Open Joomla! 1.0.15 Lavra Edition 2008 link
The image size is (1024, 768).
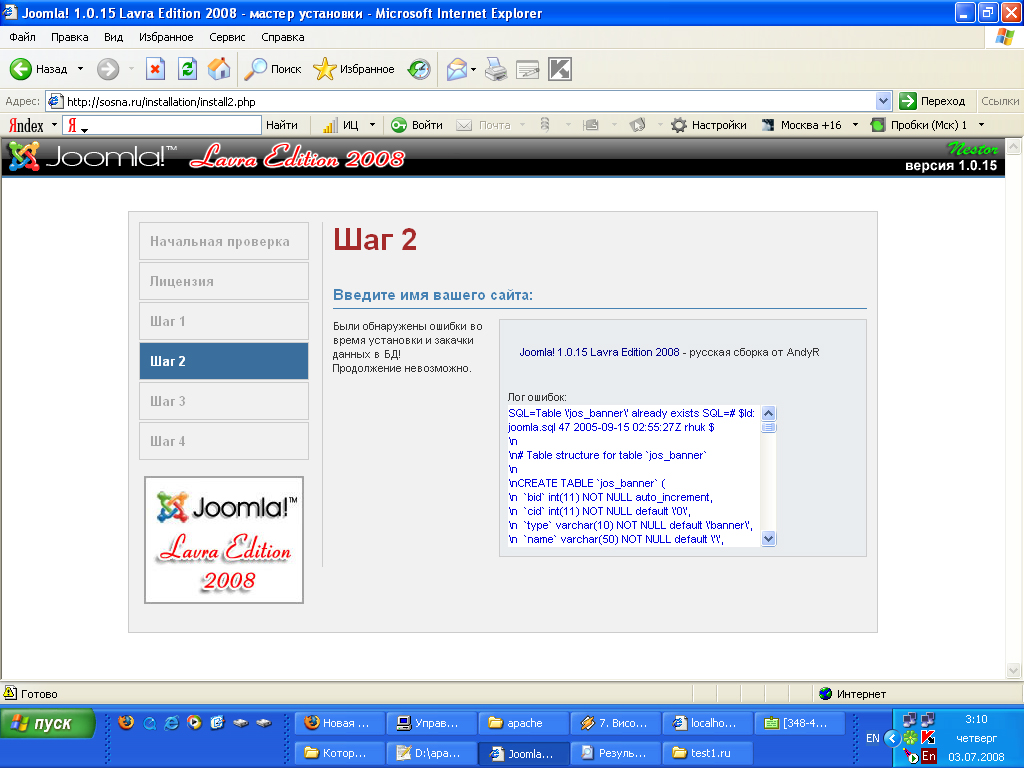600,352
